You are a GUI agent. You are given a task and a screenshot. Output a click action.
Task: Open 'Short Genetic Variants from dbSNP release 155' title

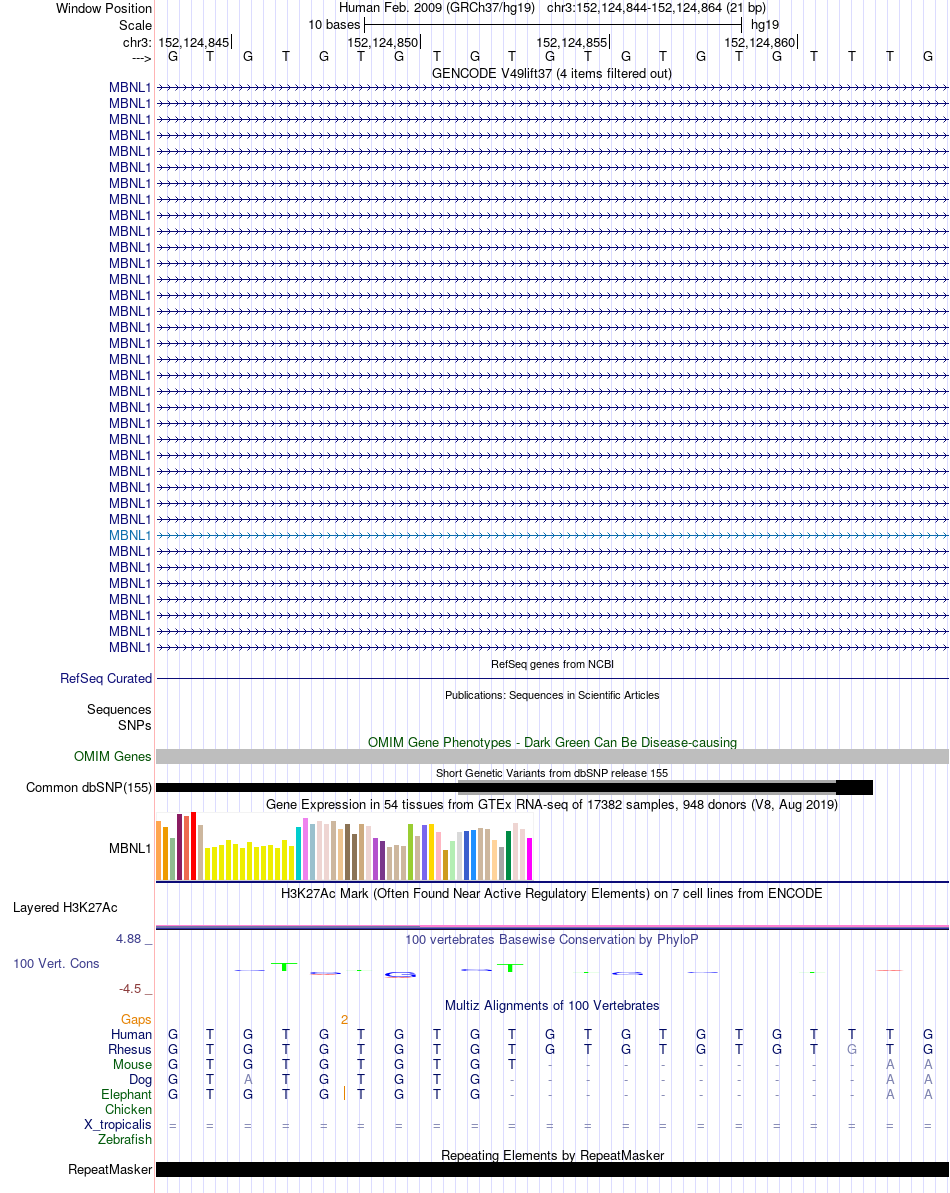[x=552, y=773]
